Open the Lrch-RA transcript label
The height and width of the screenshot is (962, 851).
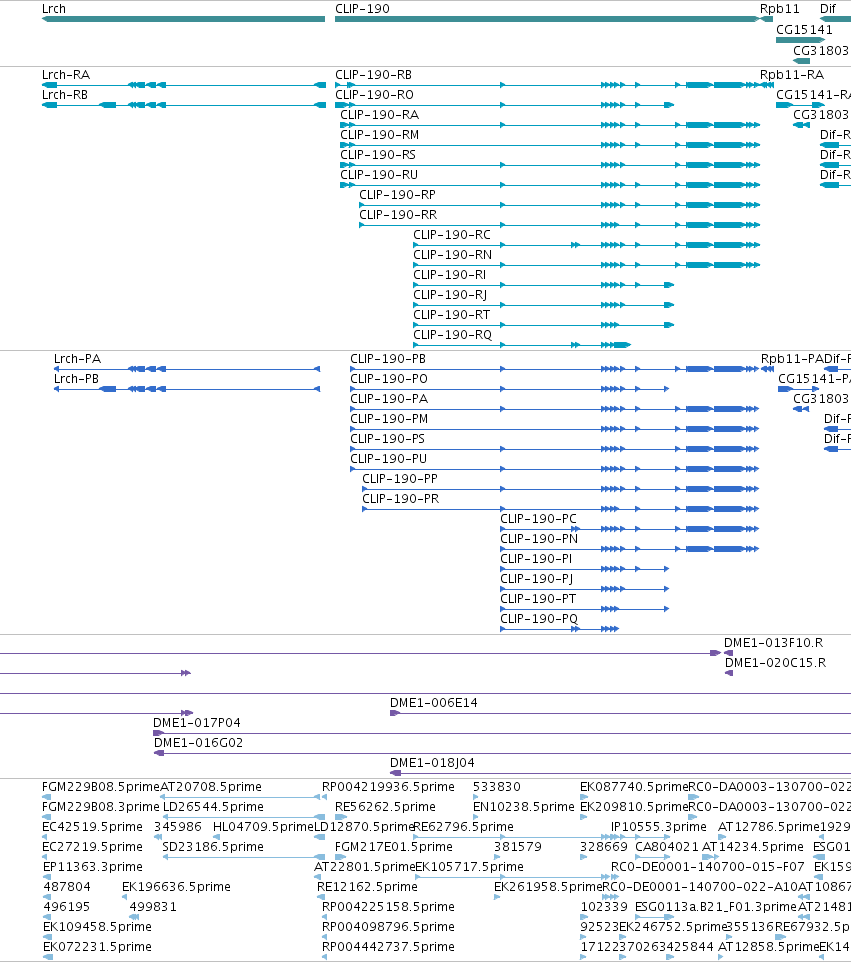coord(66,75)
